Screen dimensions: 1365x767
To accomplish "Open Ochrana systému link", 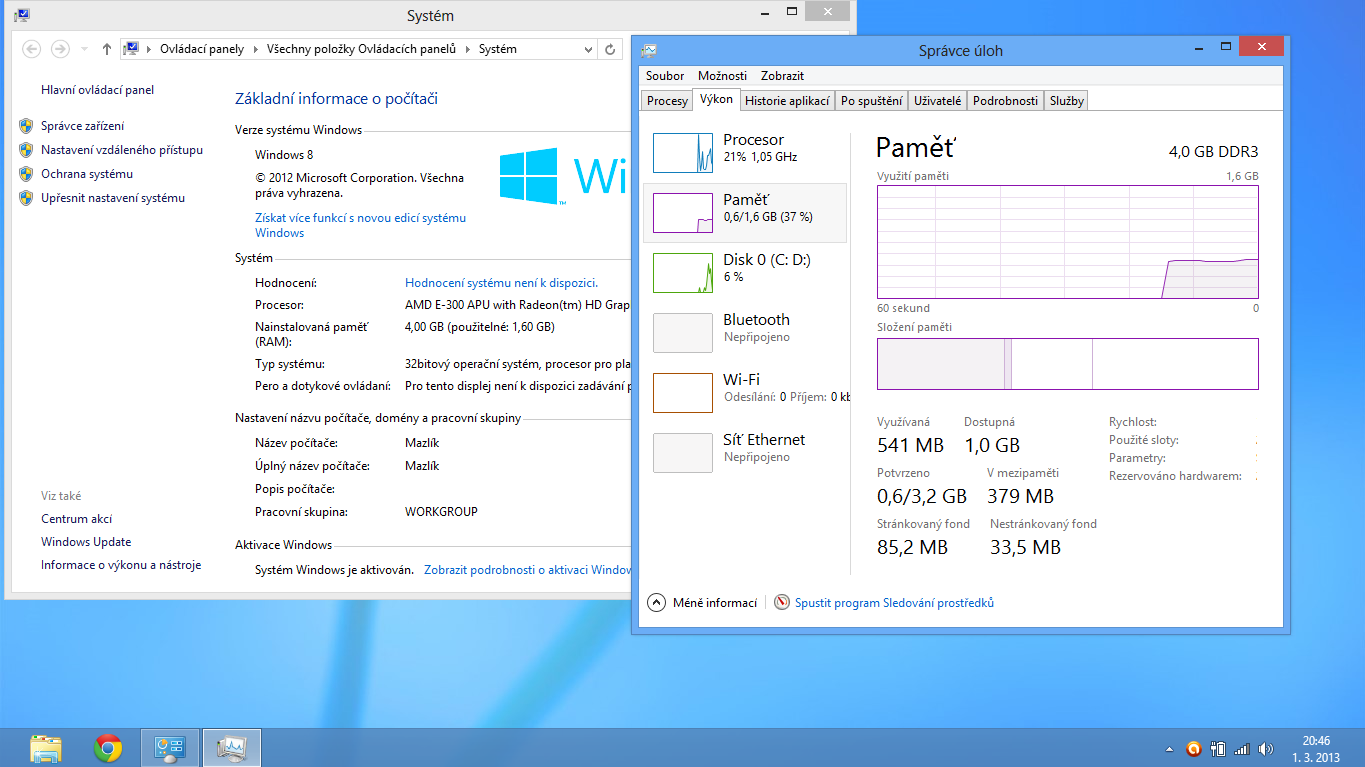I will point(87,174).
